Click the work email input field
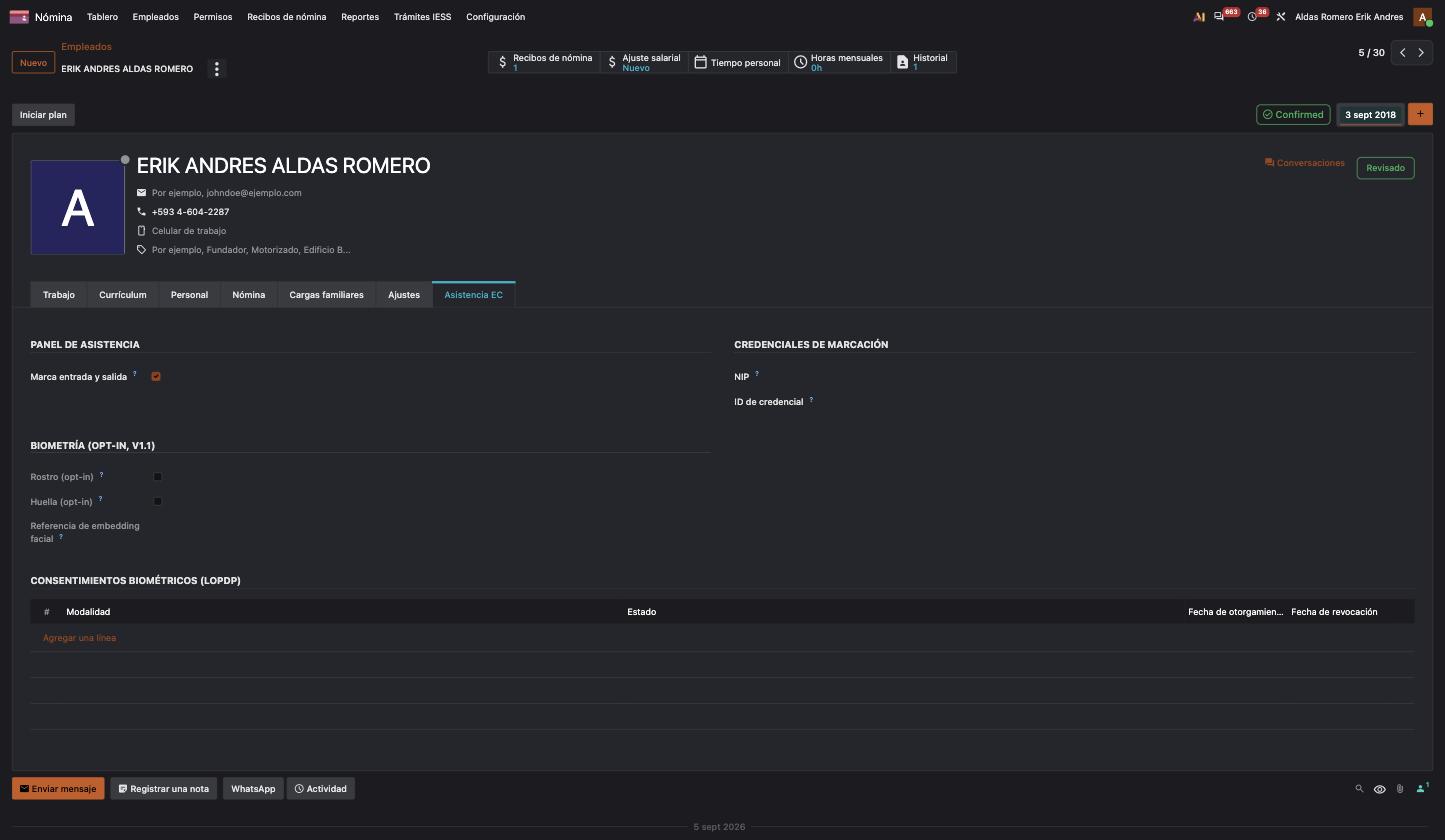 [x=250, y=193]
